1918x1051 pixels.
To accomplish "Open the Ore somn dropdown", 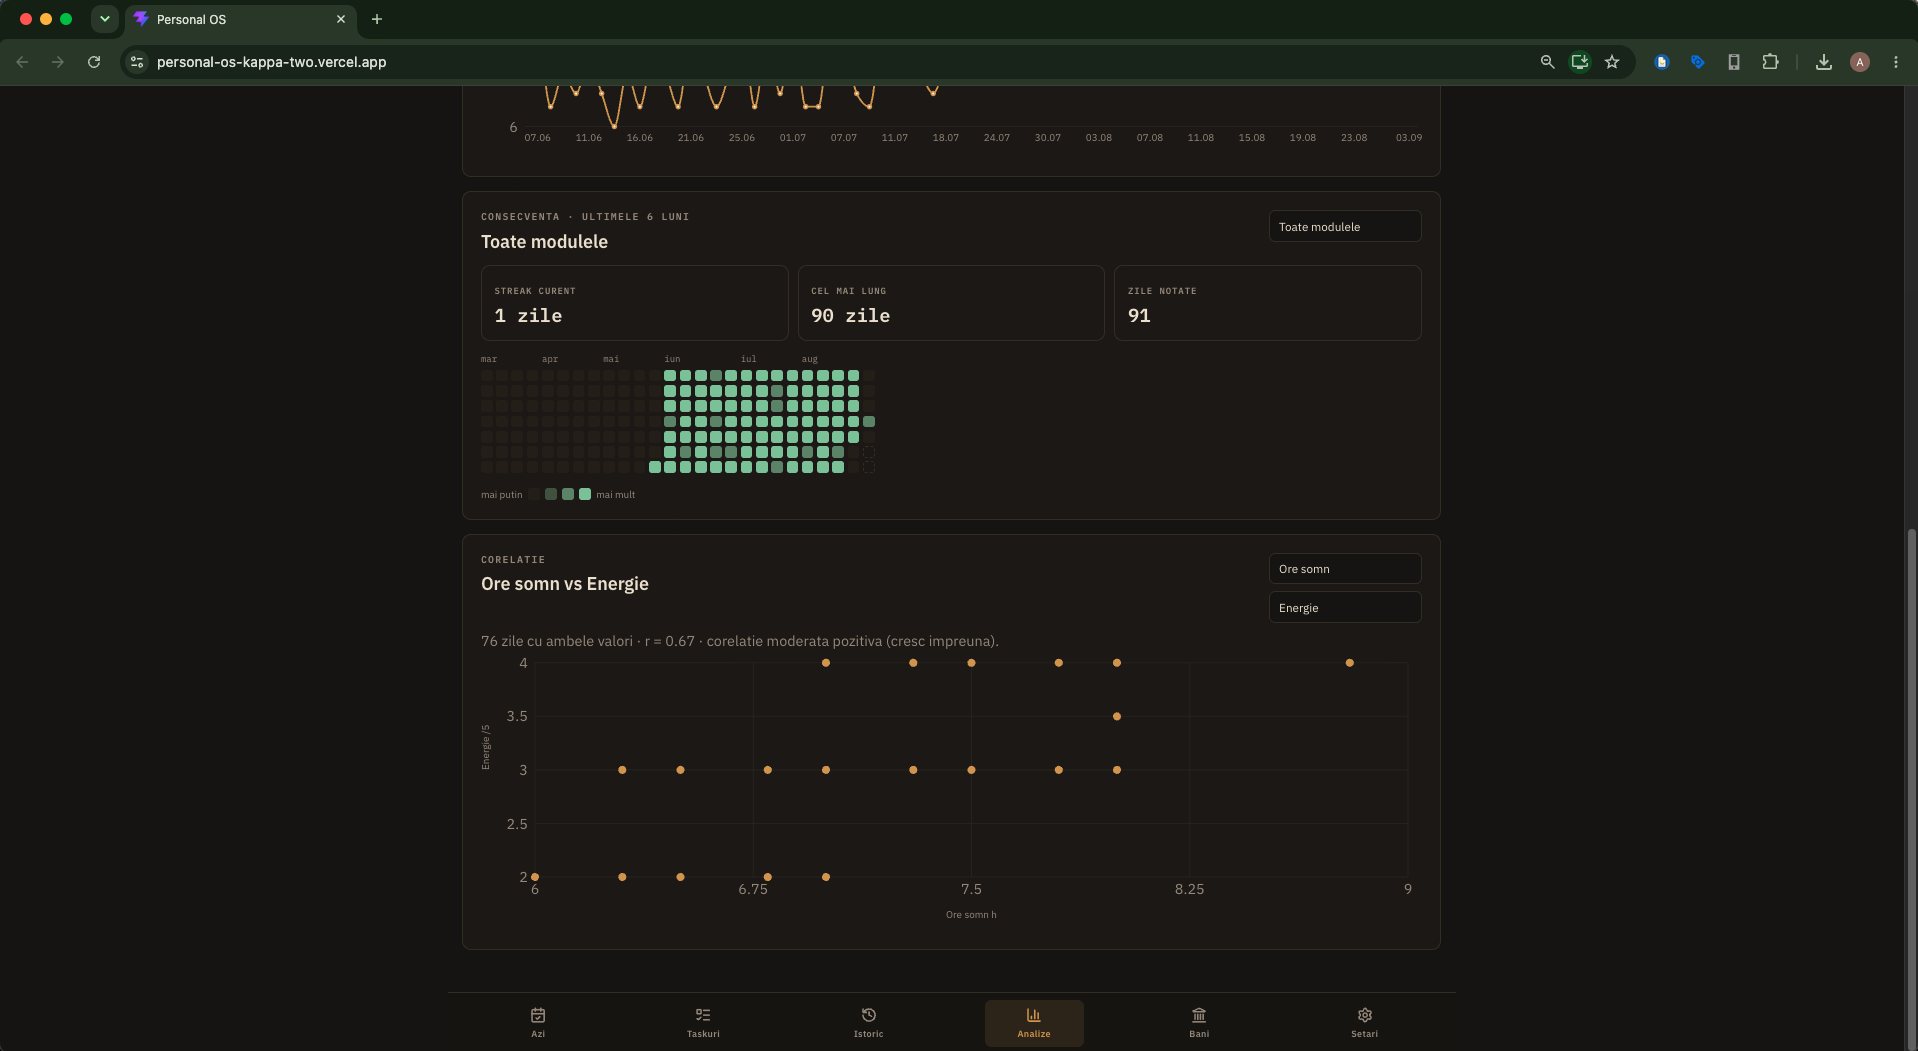I will pos(1345,569).
